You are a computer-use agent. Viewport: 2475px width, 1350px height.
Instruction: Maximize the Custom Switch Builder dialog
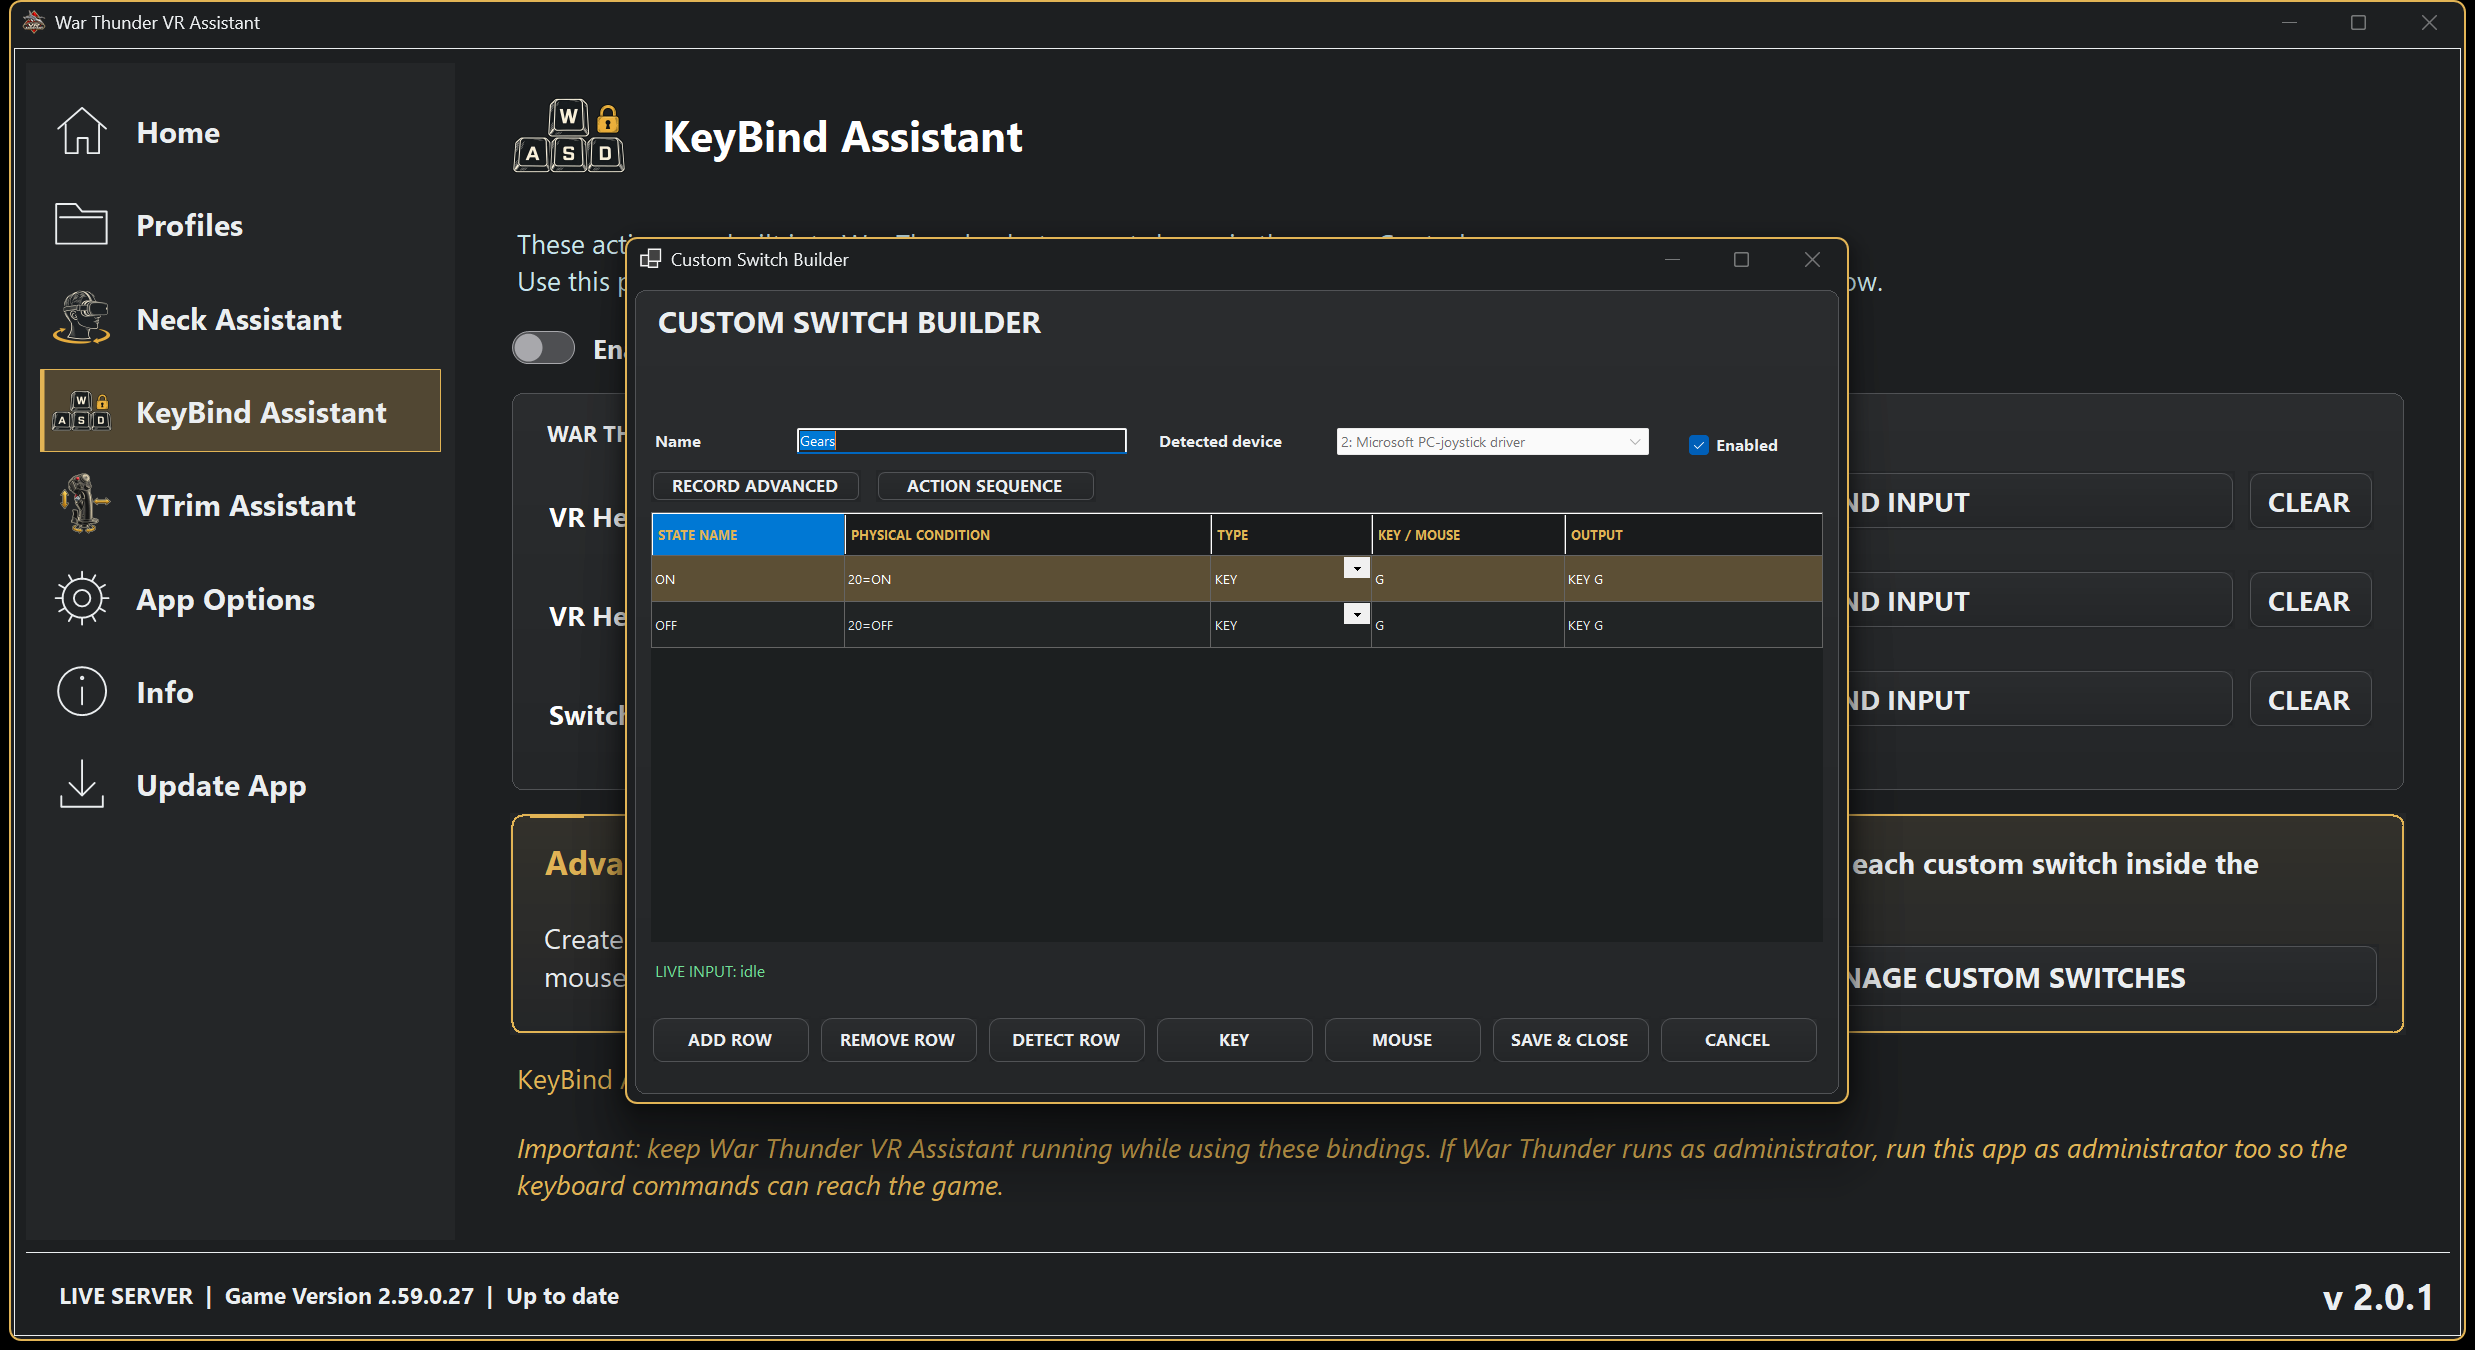pyautogui.click(x=1741, y=259)
